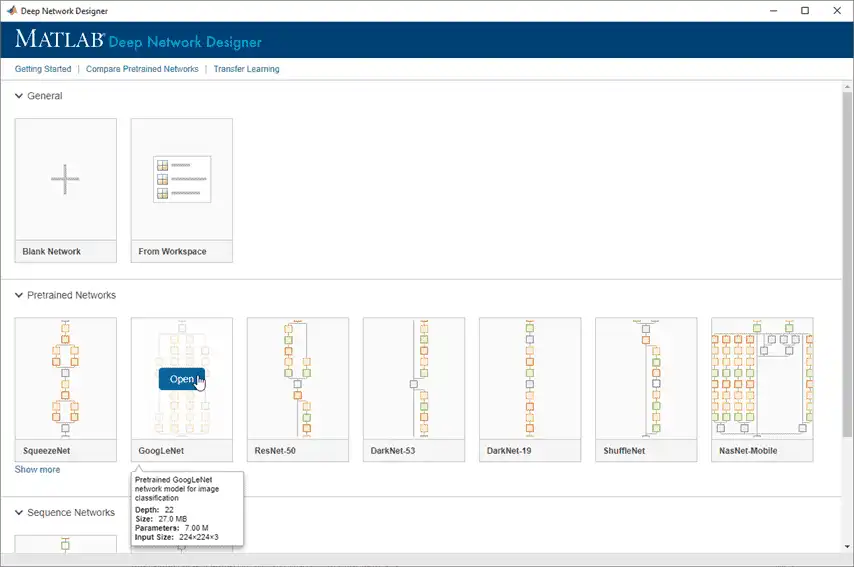
Task: Open the Compare Pretrained Networks link
Action: point(142,69)
